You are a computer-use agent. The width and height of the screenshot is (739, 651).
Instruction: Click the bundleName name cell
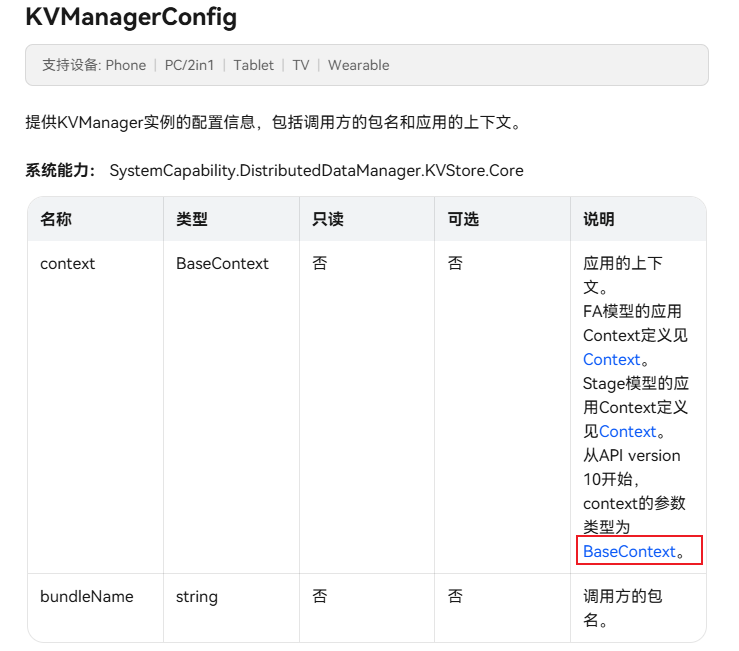click(87, 596)
